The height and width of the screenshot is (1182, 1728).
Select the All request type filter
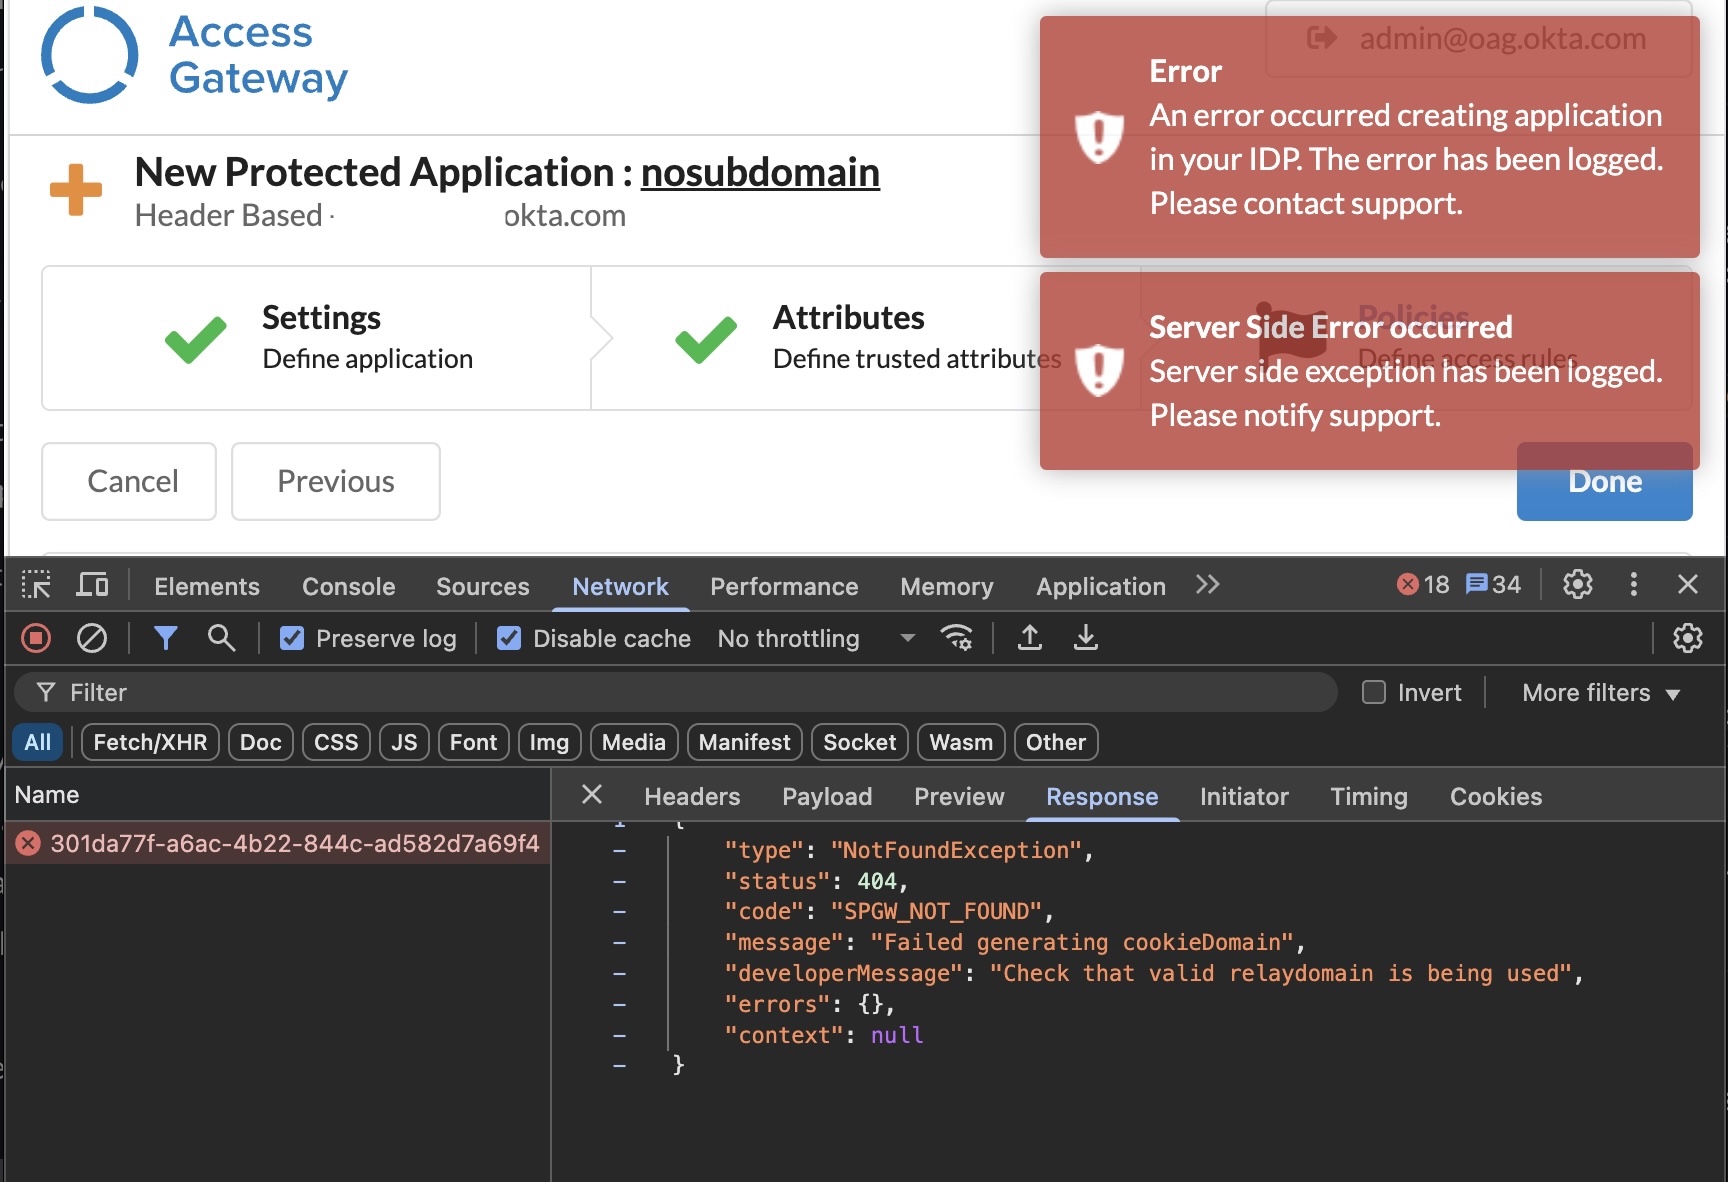(38, 742)
